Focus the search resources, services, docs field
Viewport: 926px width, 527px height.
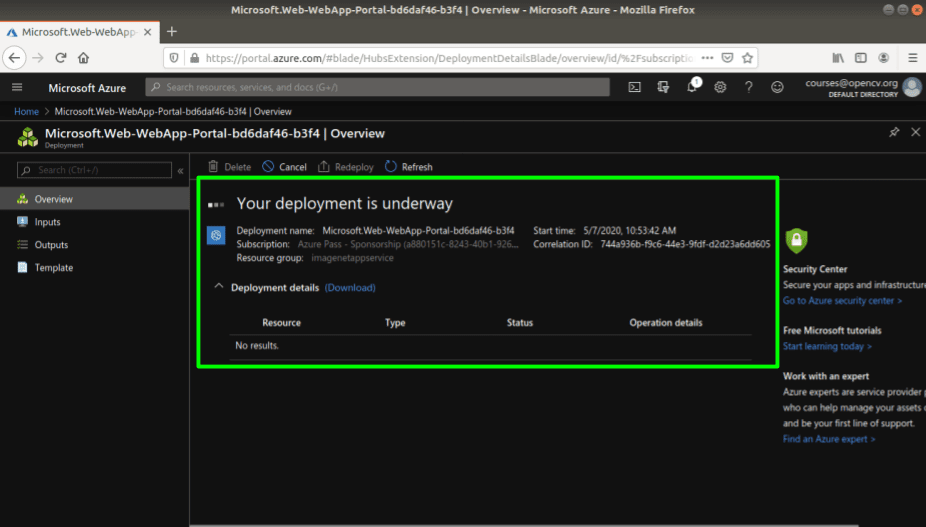coord(377,87)
